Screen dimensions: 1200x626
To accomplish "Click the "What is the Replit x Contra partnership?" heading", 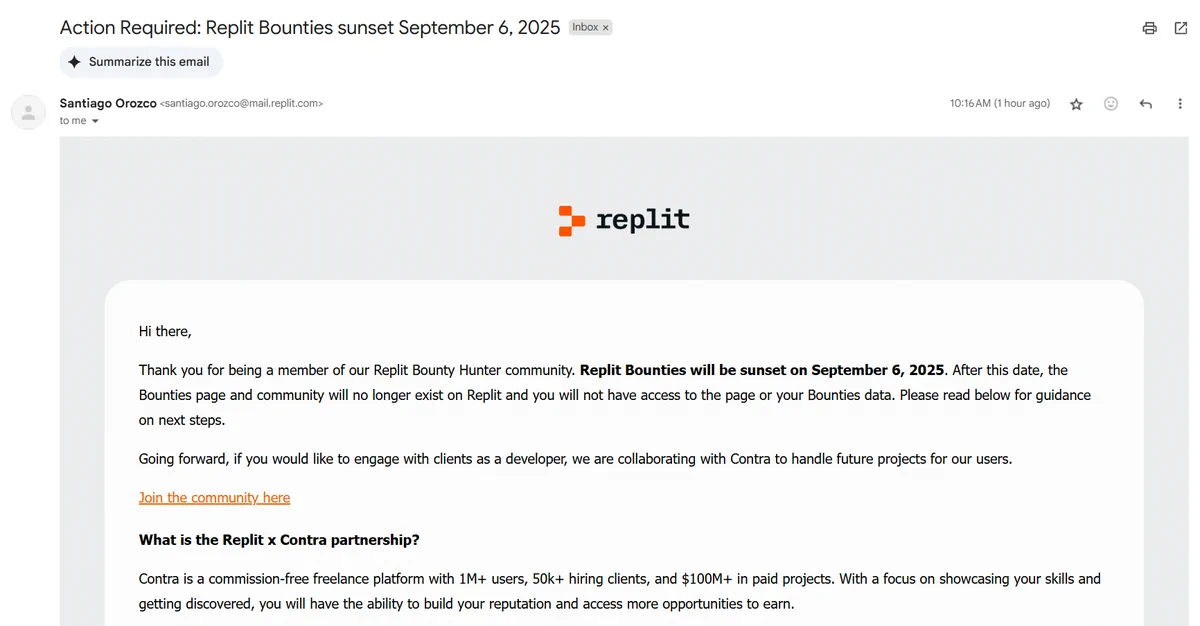I will coord(279,540).
